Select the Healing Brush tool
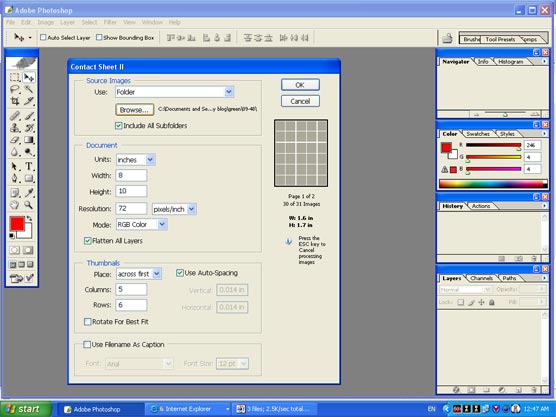This screenshot has width=556, height=417. click(x=15, y=116)
